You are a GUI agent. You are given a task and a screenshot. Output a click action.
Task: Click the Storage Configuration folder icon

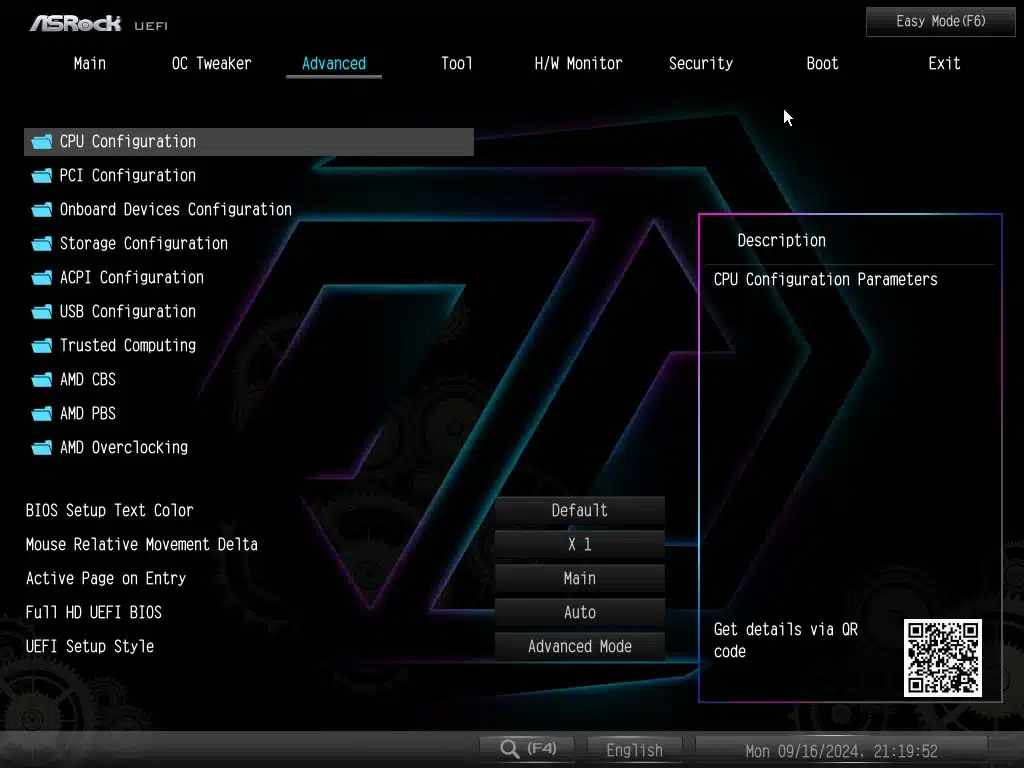(42, 244)
